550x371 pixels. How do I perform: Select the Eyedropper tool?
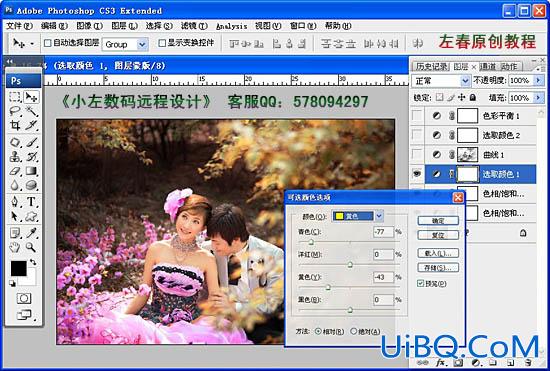(31, 232)
